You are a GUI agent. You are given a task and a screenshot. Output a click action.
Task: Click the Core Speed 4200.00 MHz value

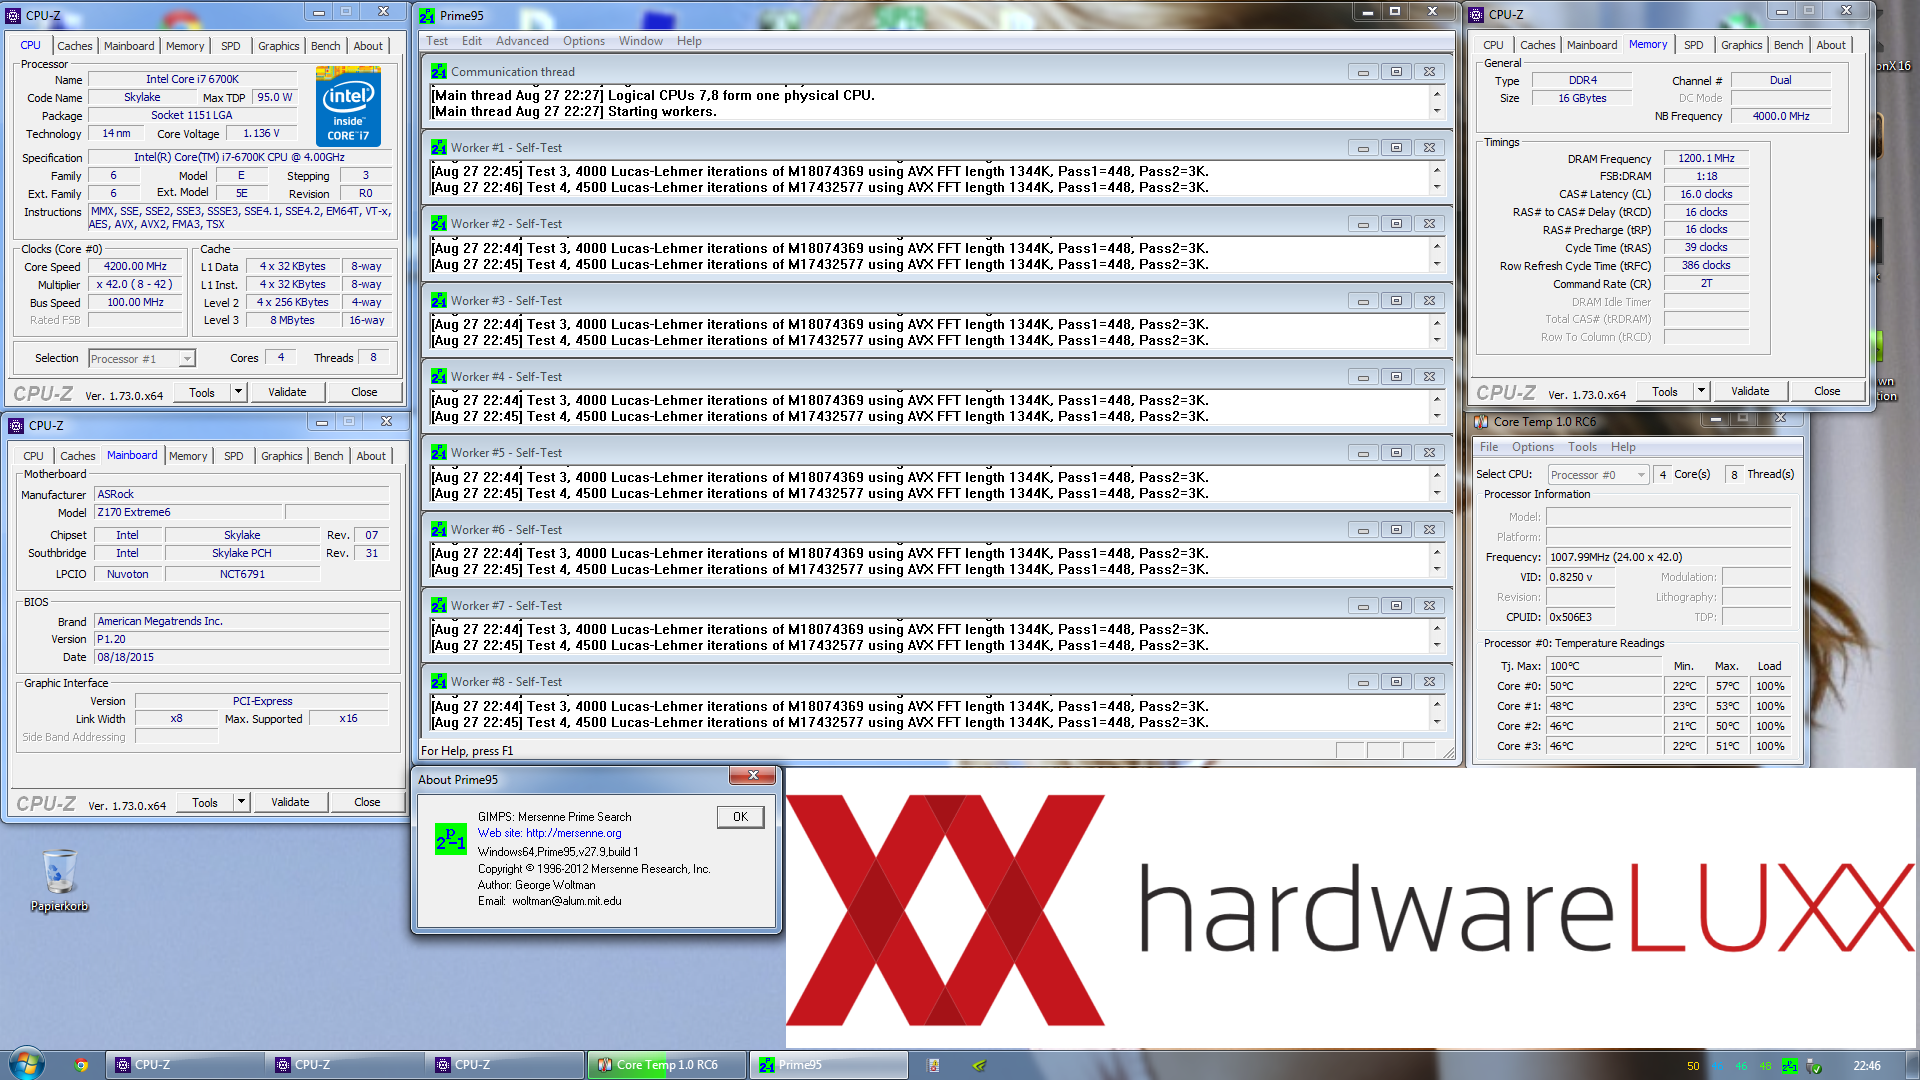(135, 267)
